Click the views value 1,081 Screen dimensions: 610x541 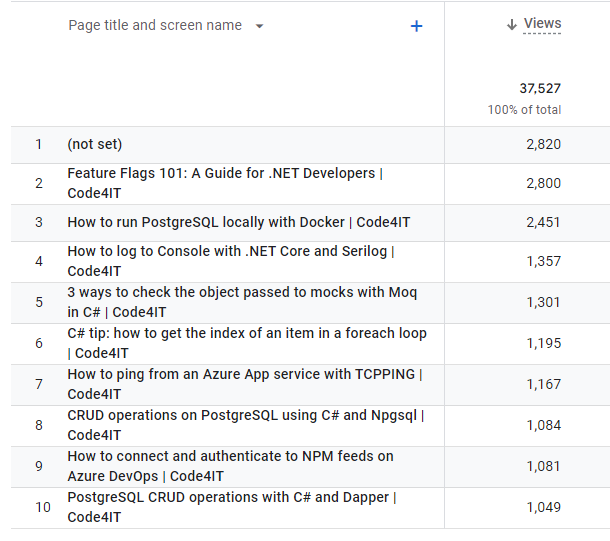point(543,466)
